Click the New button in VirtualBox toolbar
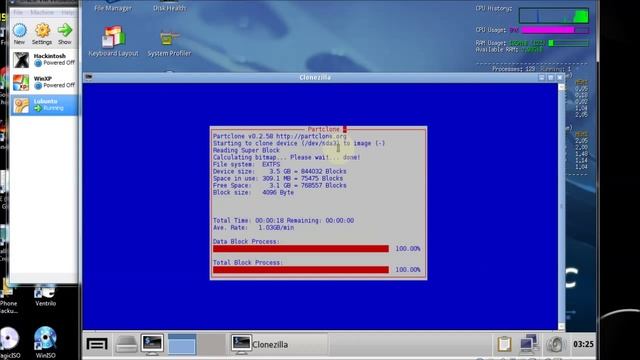640x360 pixels. click(19, 34)
